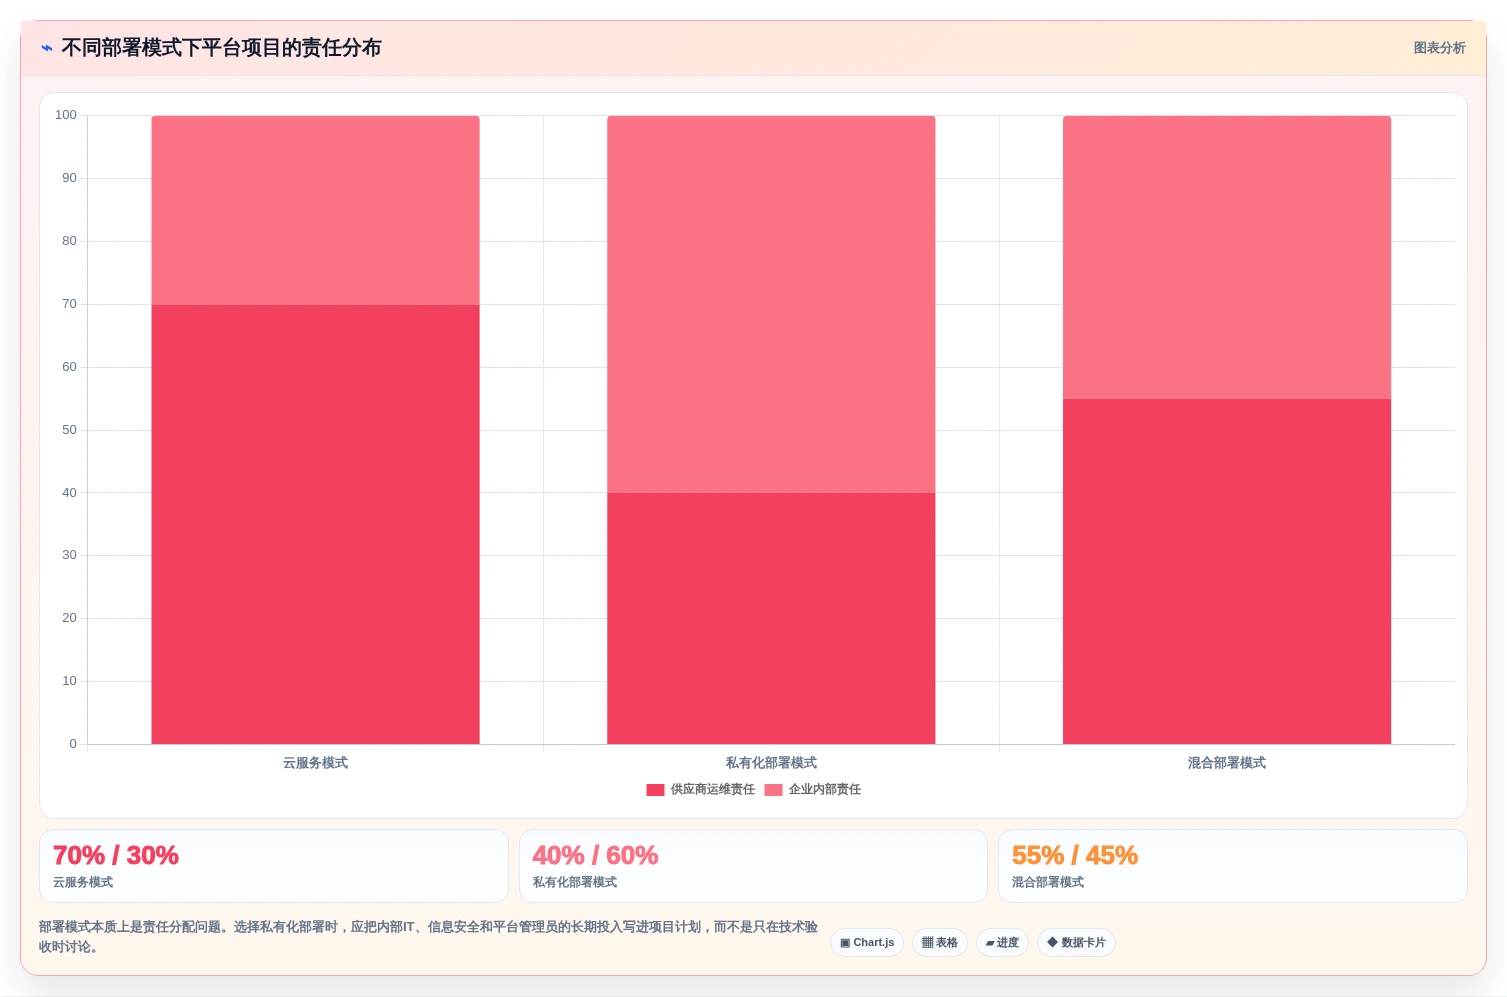Click the dark vendor segment of 私有化部署模式 bar
Viewport: 1507px width, 997px height.
point(771,618)
